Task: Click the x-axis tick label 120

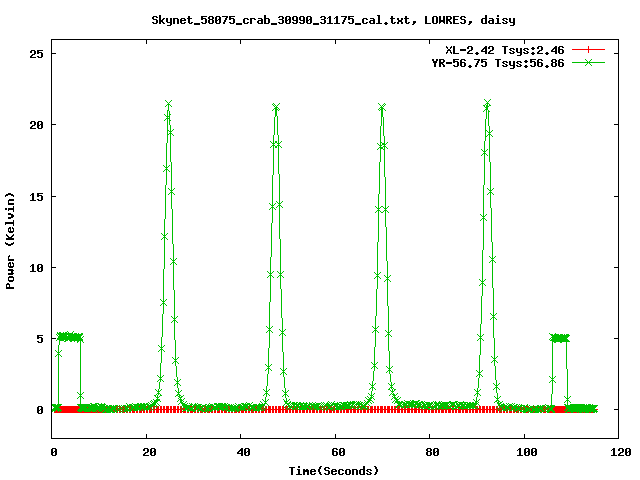Action: click(621, 452)
